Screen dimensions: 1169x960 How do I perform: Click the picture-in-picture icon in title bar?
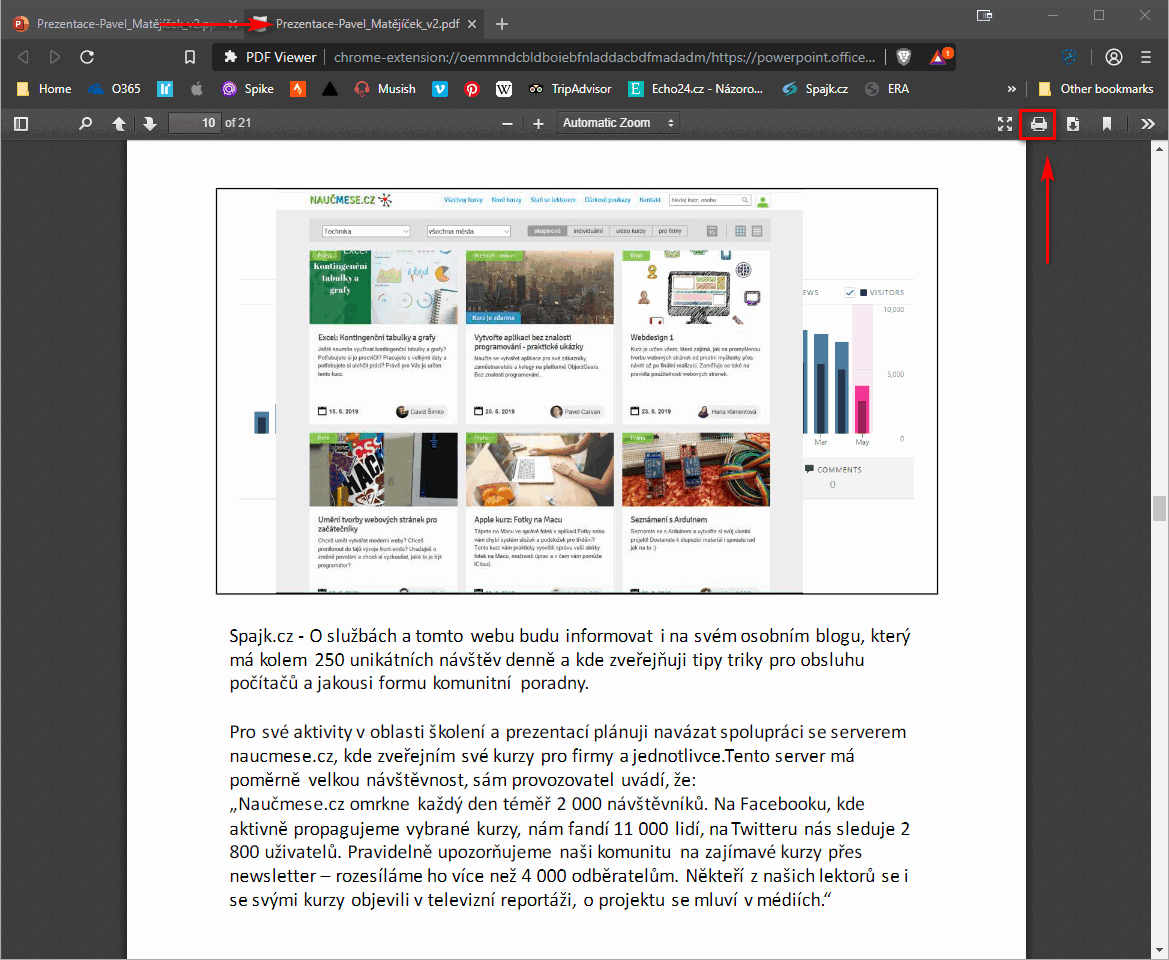(x=985, y=15)
